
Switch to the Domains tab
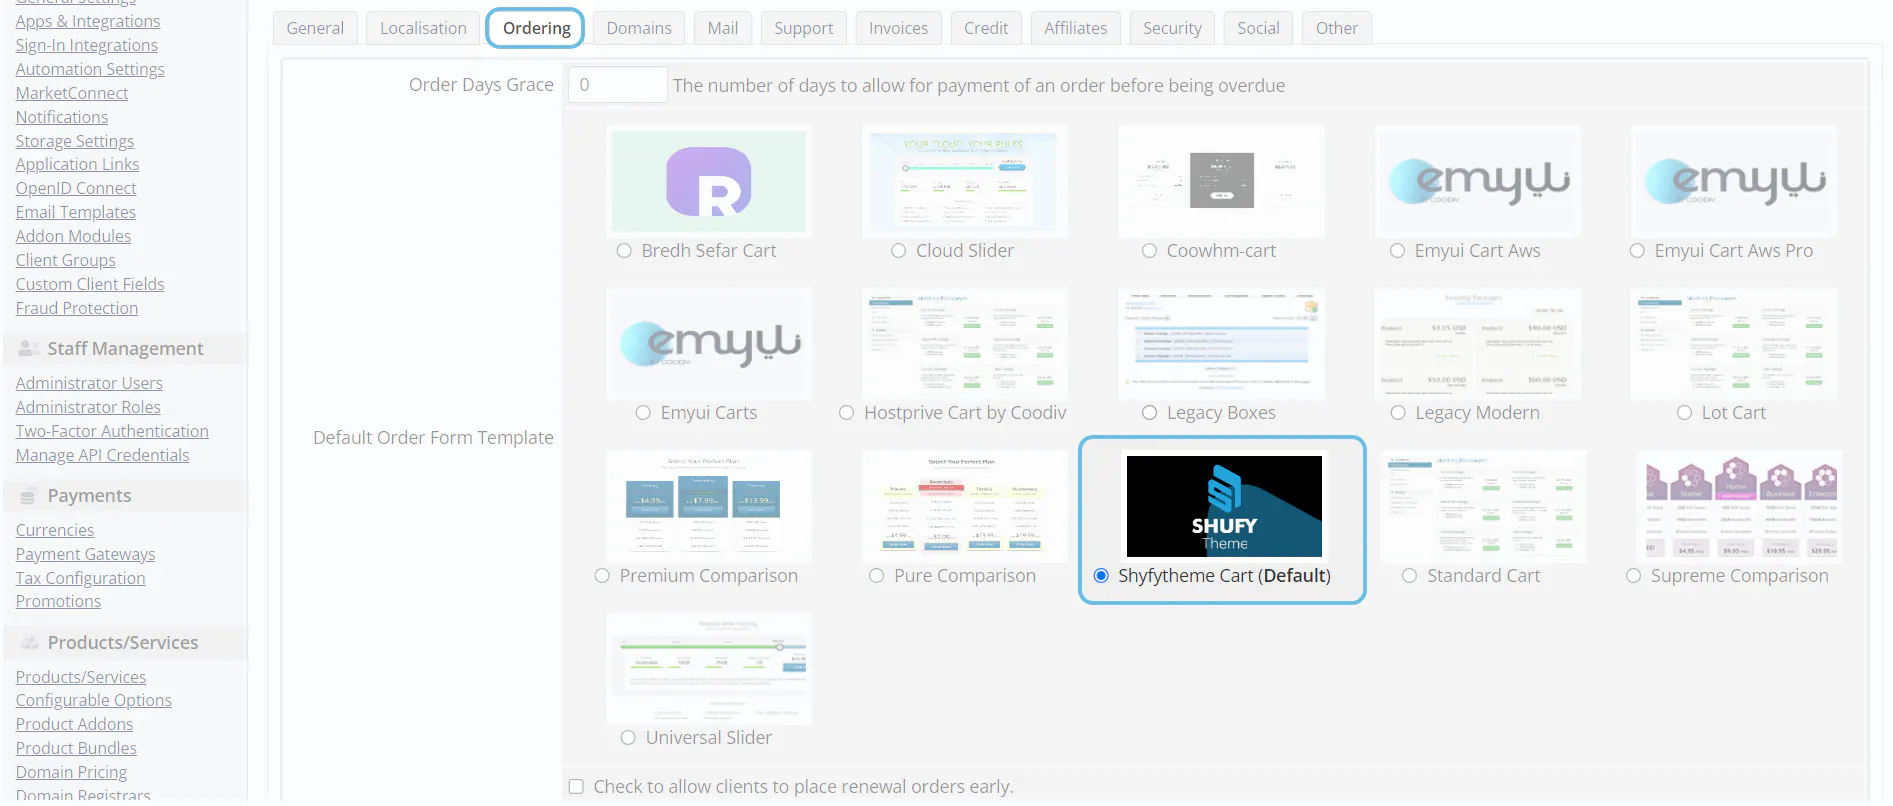point(638,28)
